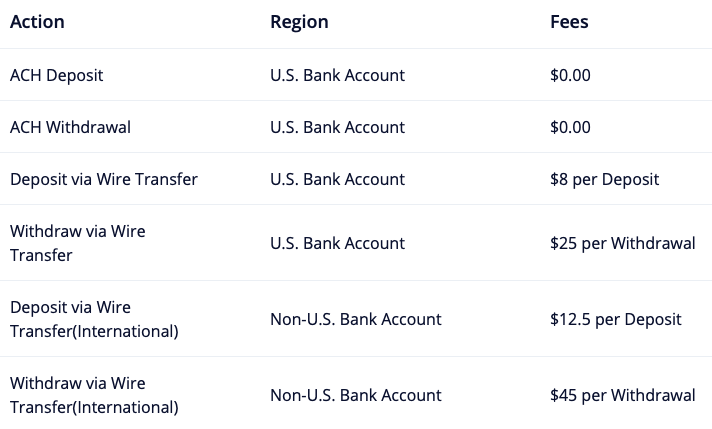Click the $12.5 per Deposit fee

click(x=615, y=319)
